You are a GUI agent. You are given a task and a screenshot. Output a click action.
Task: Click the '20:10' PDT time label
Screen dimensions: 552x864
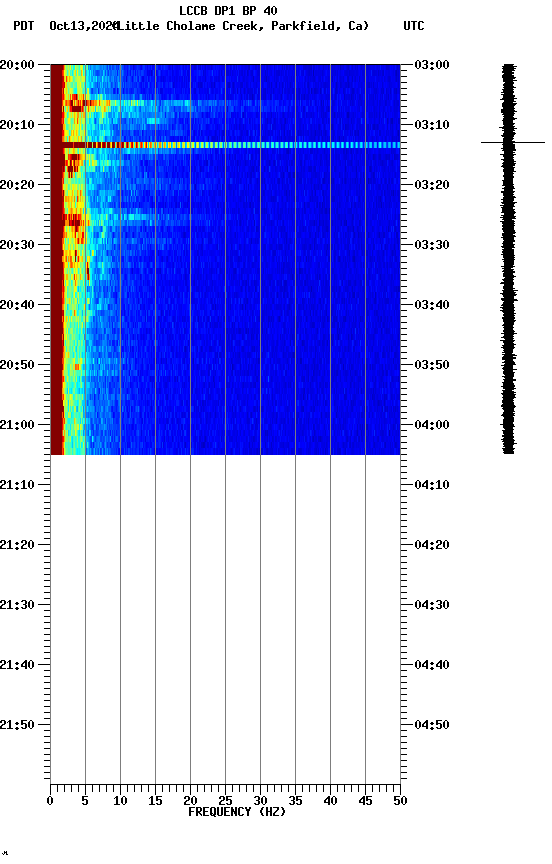click(x=17, y=125)
